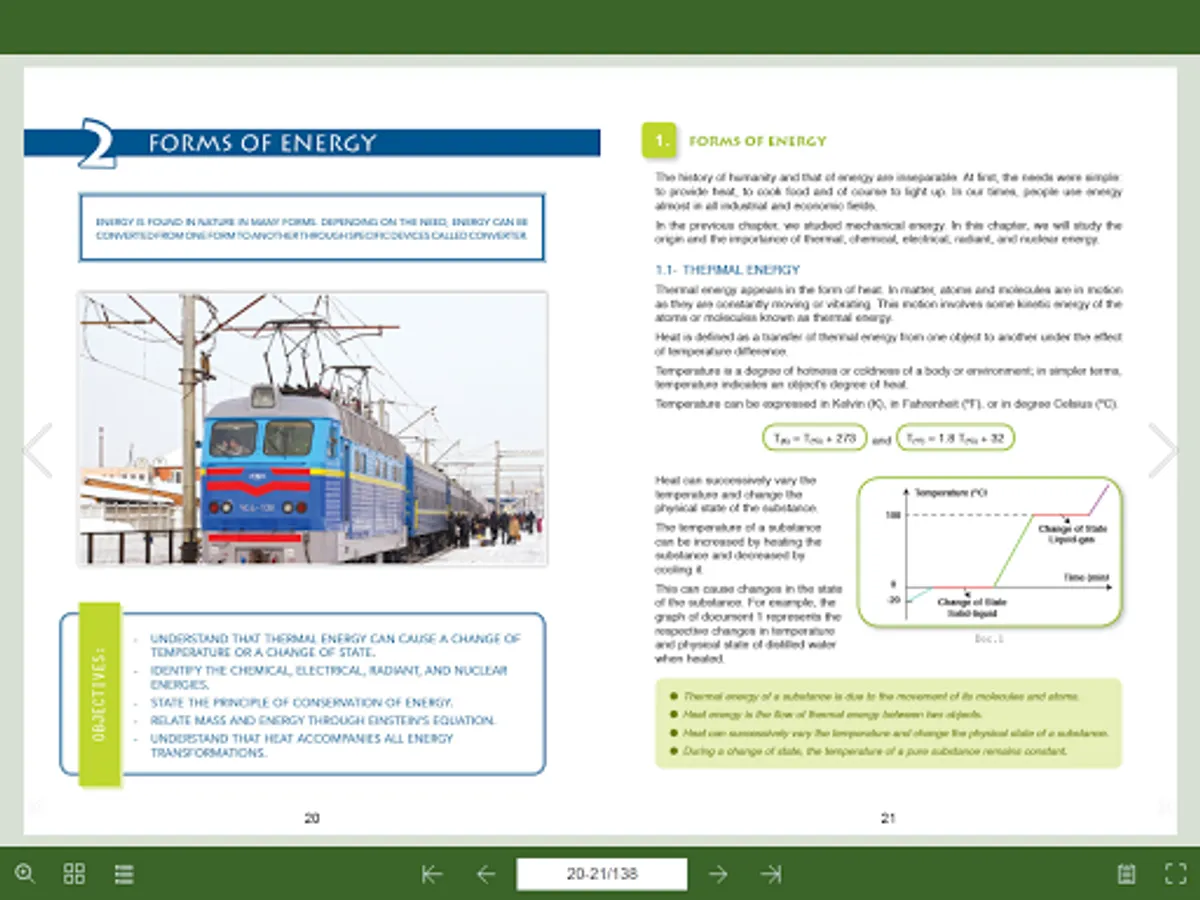This screenshot has width=1200, height=900.
Task: Click the summary bullet about change of state temperature
Action: click(x=875, y=751)
